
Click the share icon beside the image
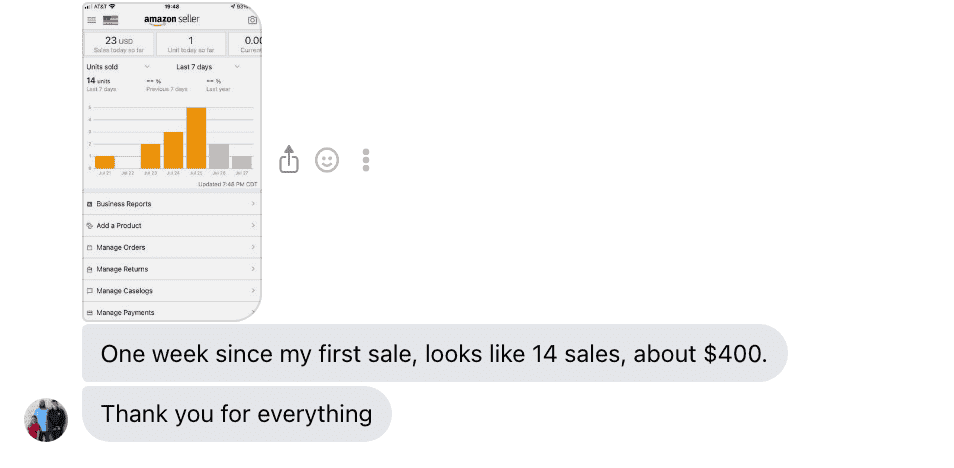pos(288,160)
